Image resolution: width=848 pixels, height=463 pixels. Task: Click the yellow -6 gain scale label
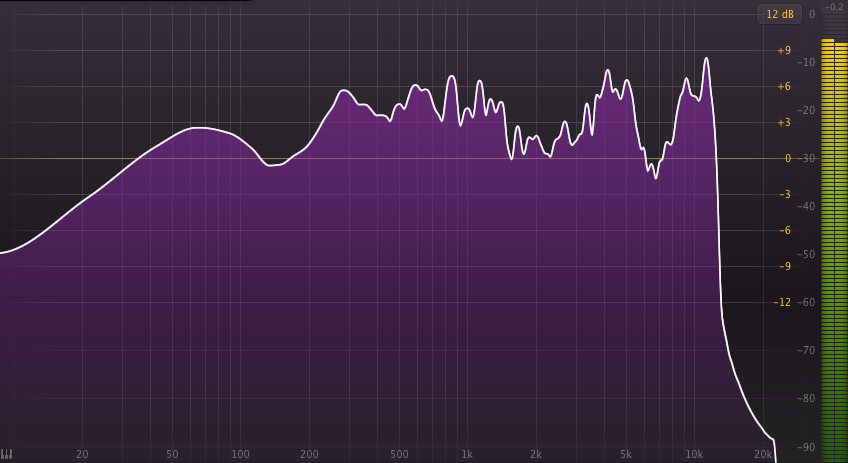(x=784, y=230)
